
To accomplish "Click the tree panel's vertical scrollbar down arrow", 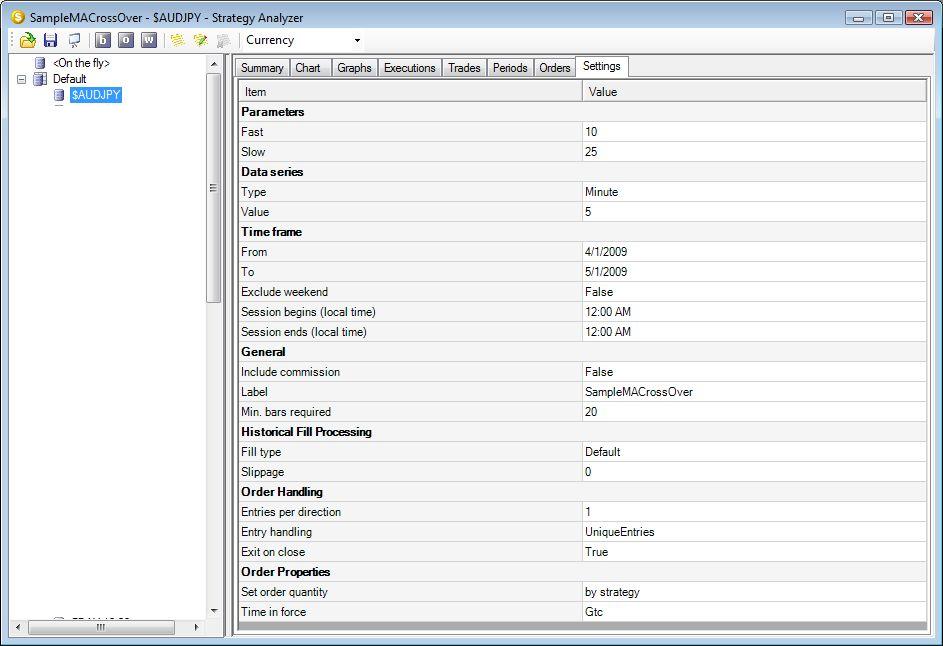I will tap(213, 611).
